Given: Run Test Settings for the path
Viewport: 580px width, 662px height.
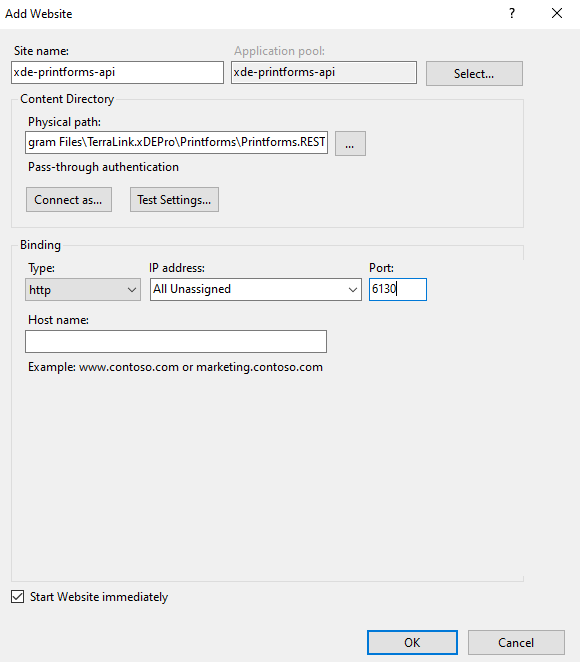Looking at the screenshot, I should pyautogui.click(x=174, y=200).
